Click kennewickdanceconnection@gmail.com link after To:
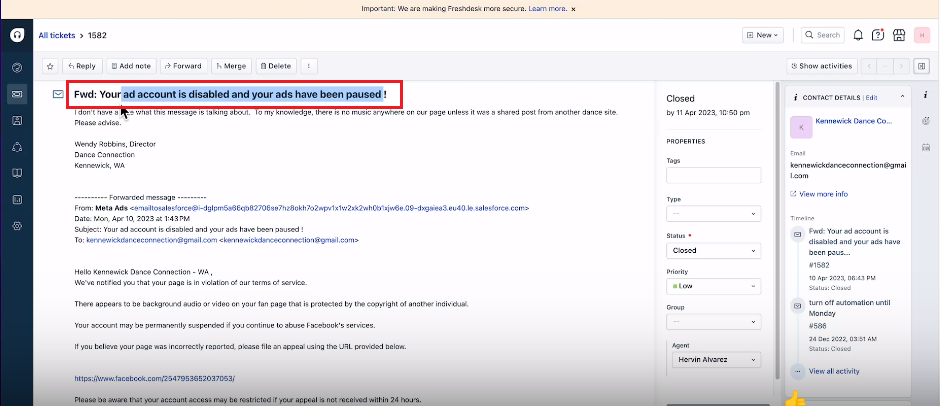 click(x=152, y=240)
